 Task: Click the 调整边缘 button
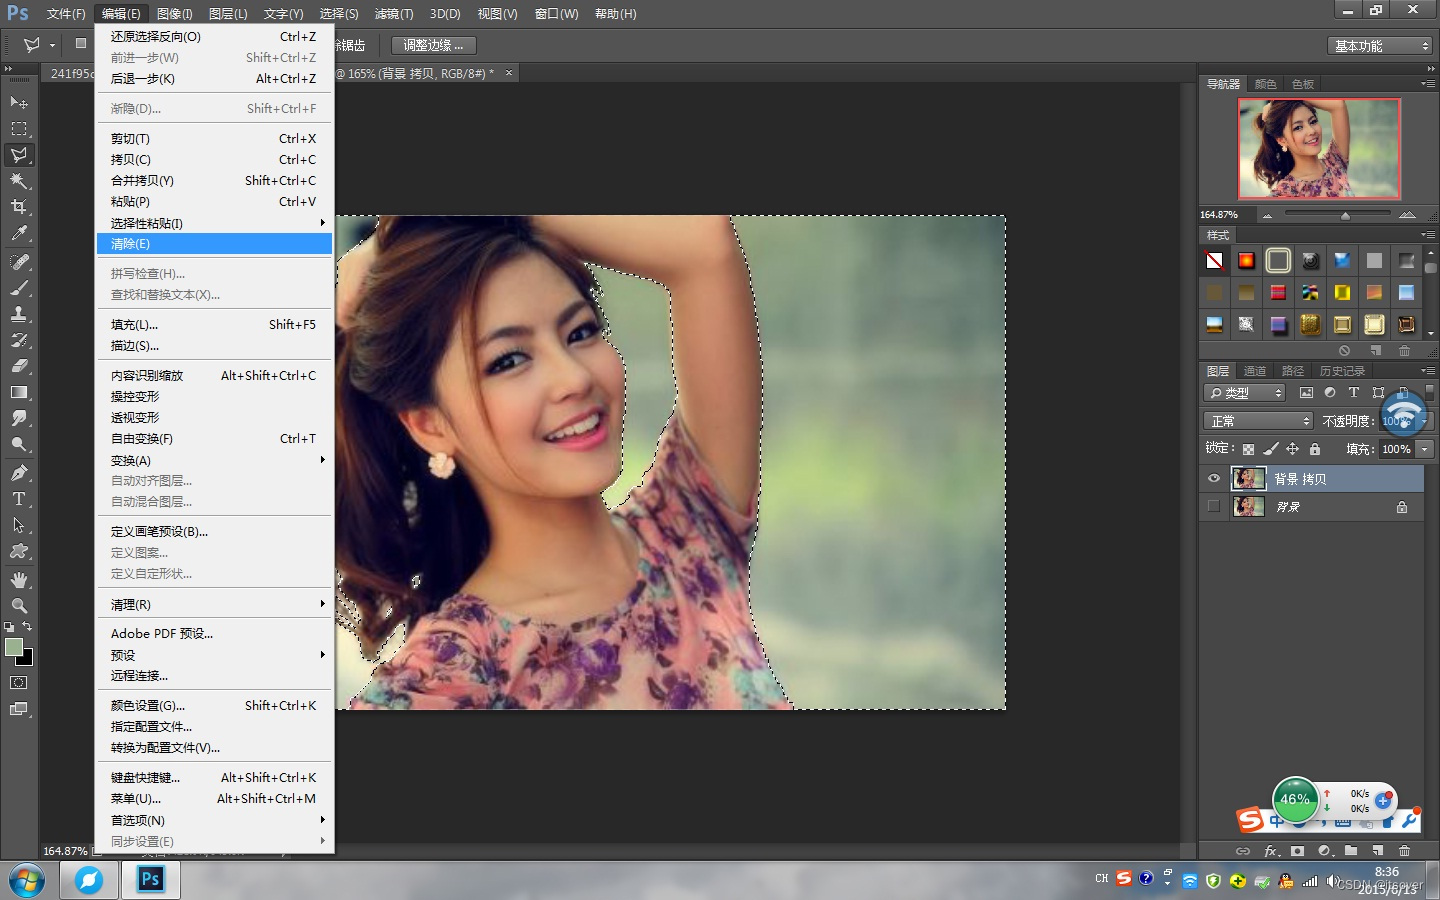[x=433, y=46]
